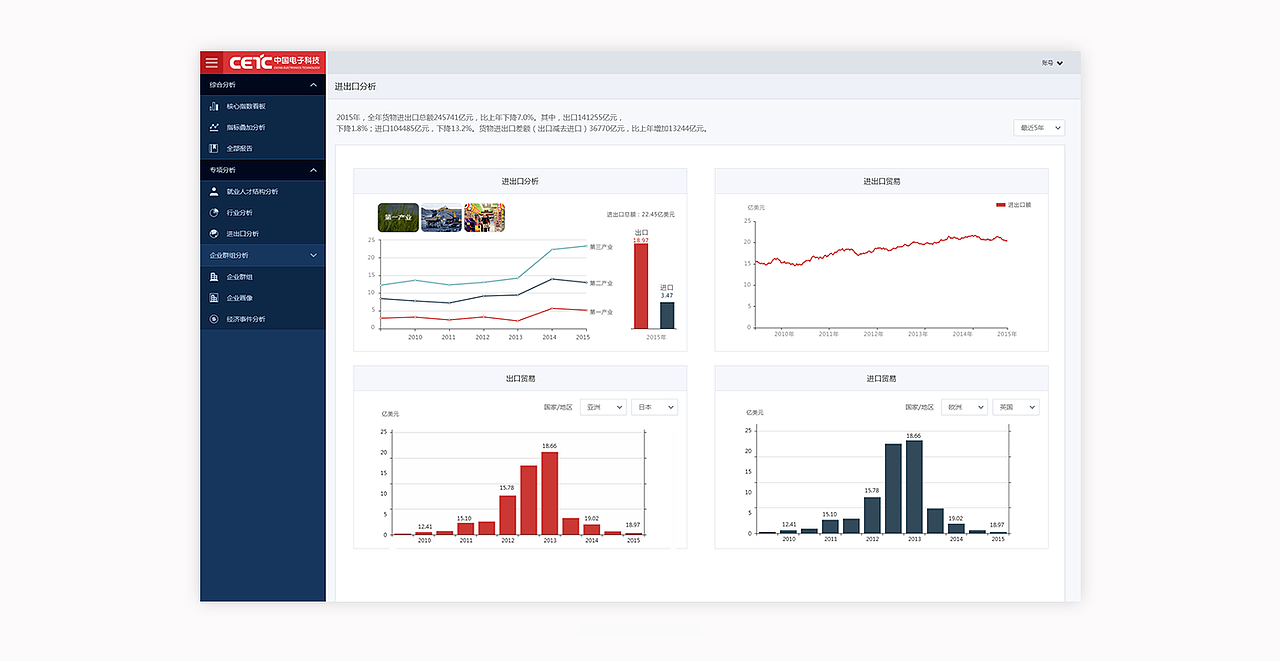Image resolution: width=1280 pixels, height=661 pixels.
Task: Click the 进出口总额：22.45亿美元 text
Action: point(641,214)
